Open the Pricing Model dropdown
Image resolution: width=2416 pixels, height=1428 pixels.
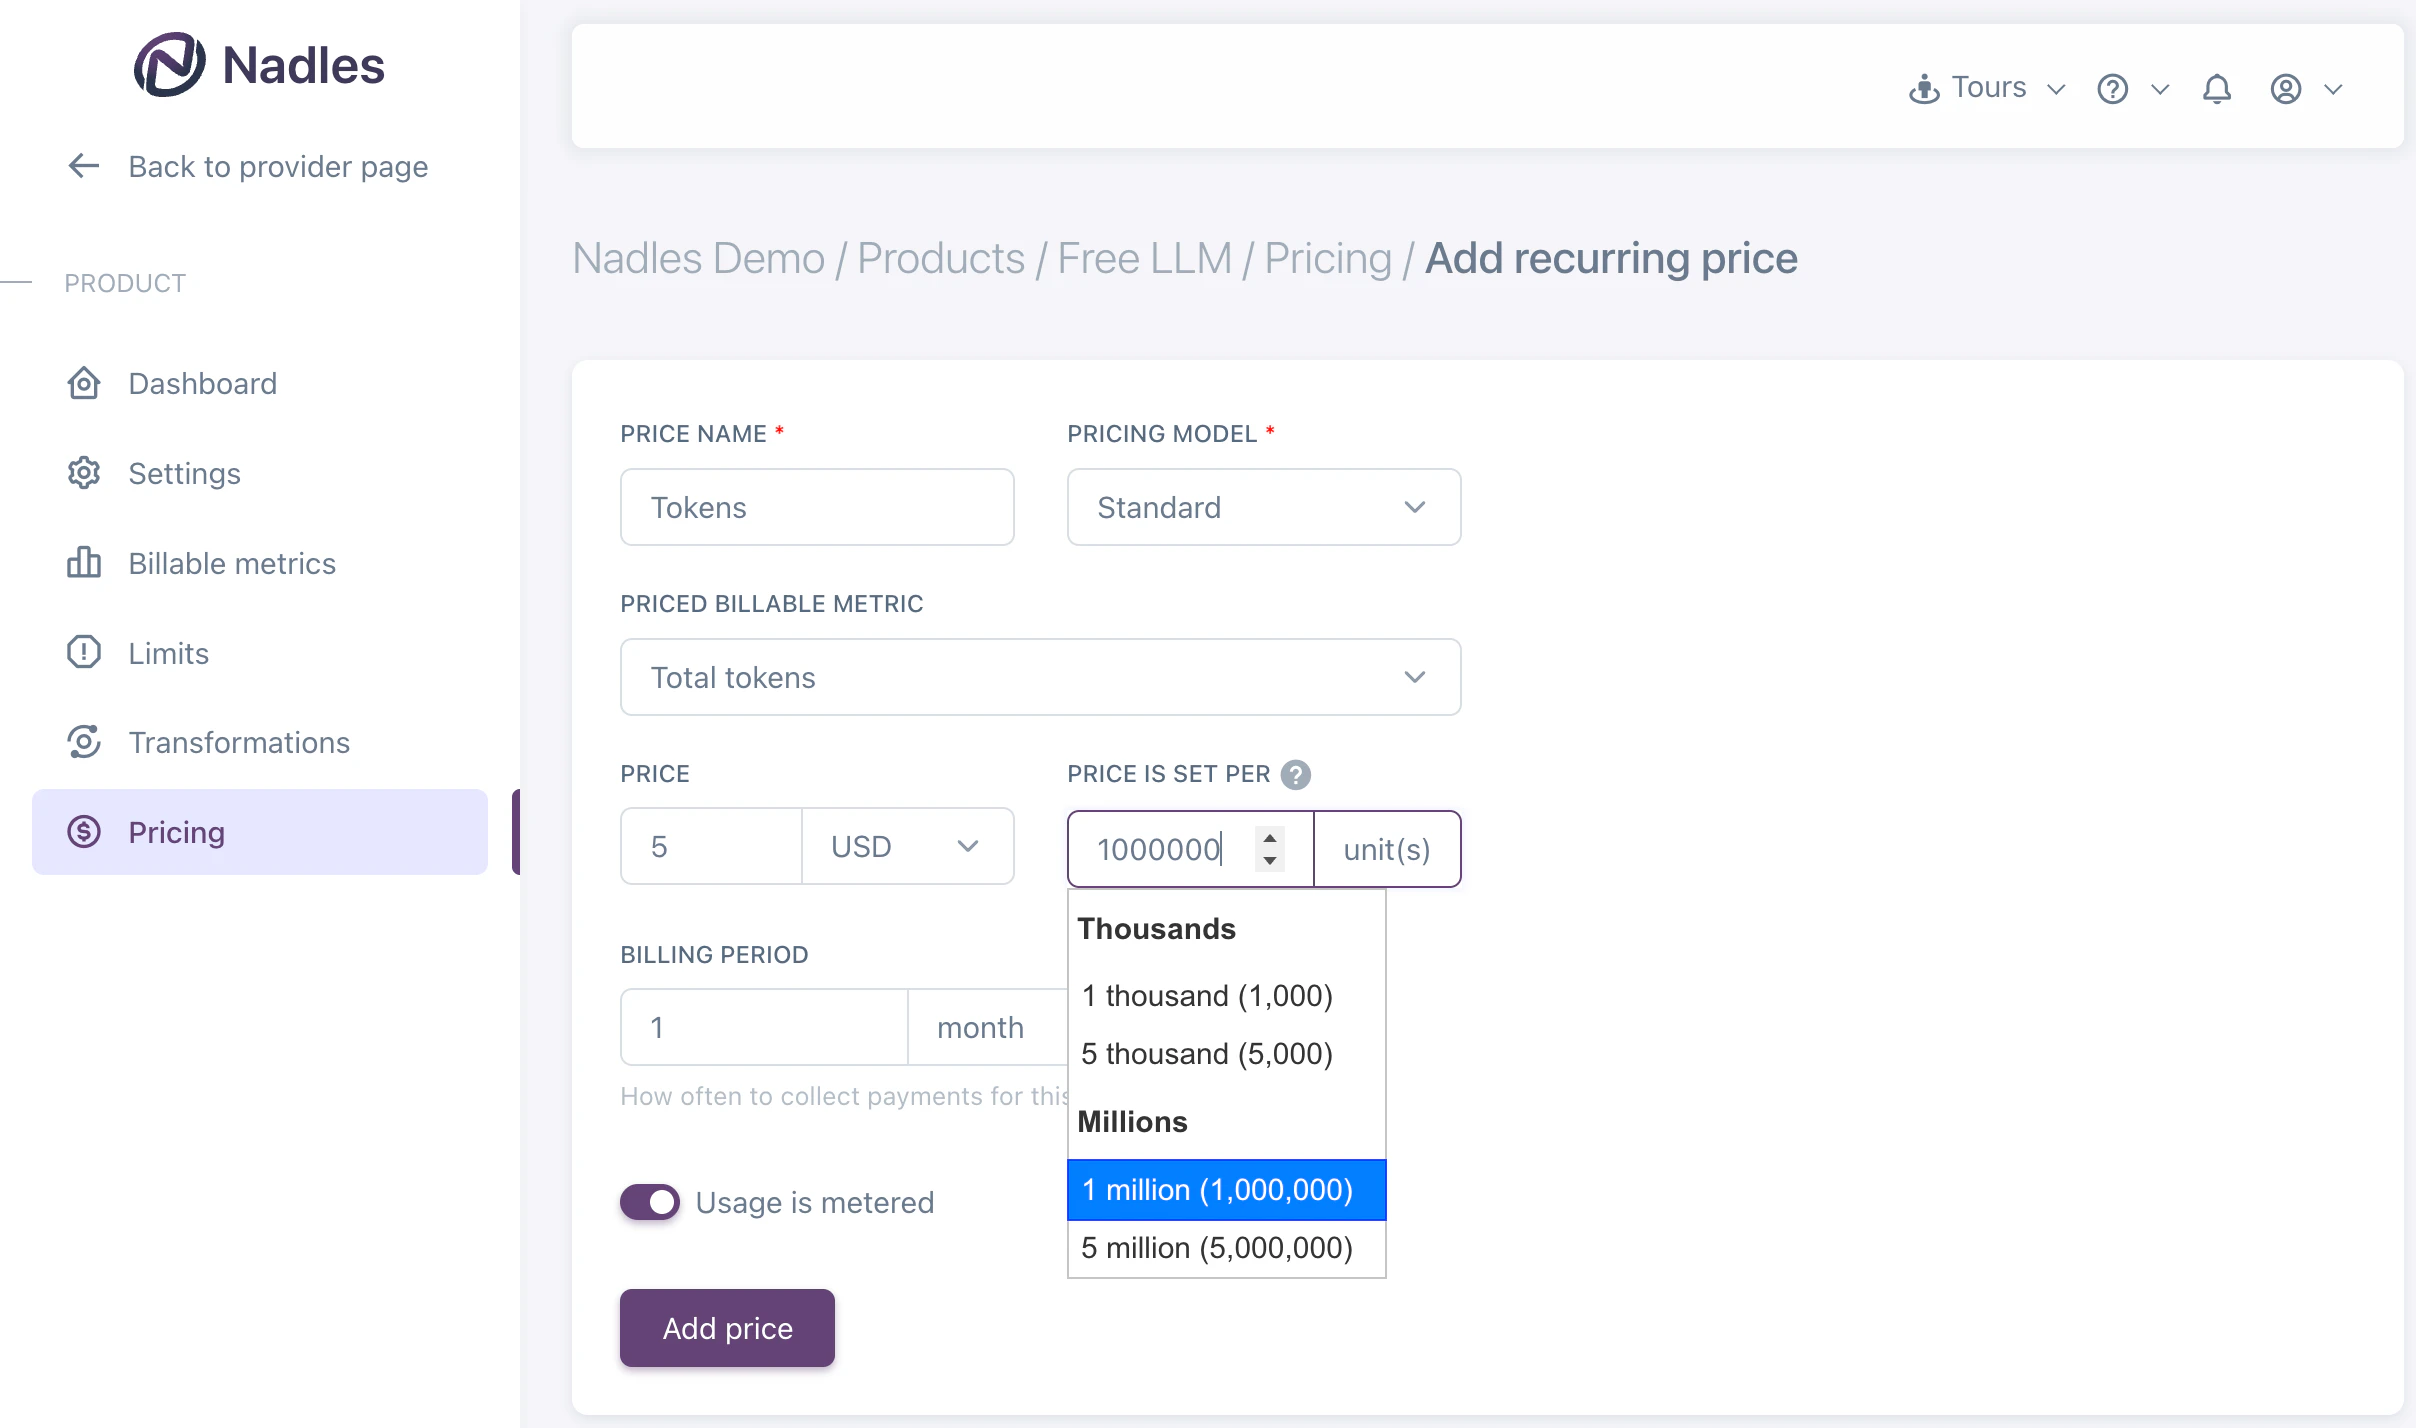pyautogui.click(x=1413, y=507)
